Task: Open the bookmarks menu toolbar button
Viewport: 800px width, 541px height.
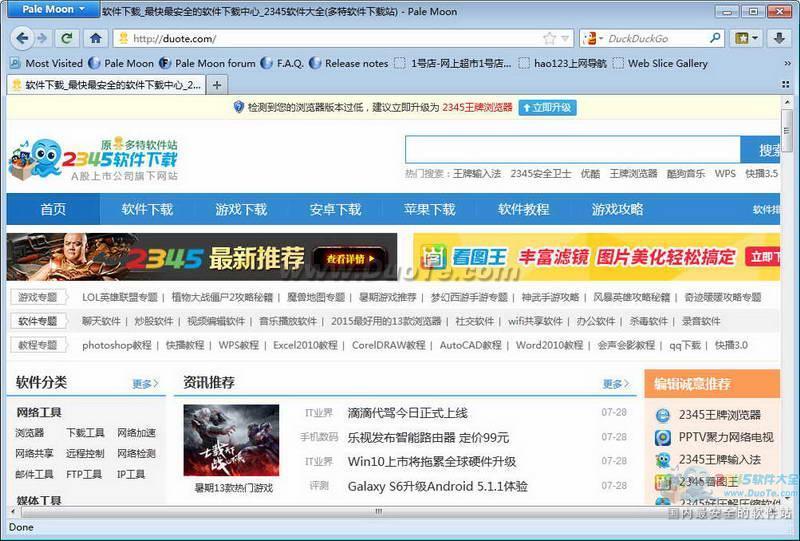Action: point(746,38)
